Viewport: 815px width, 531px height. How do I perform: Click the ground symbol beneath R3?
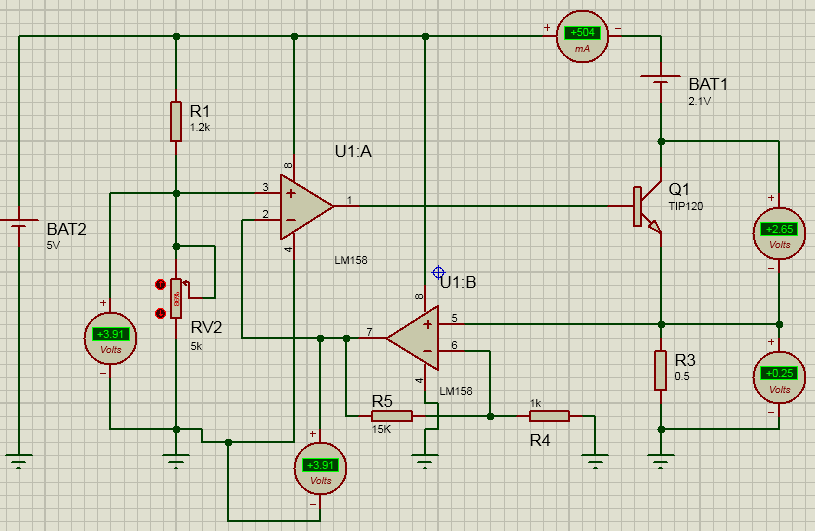click(661, 461)
